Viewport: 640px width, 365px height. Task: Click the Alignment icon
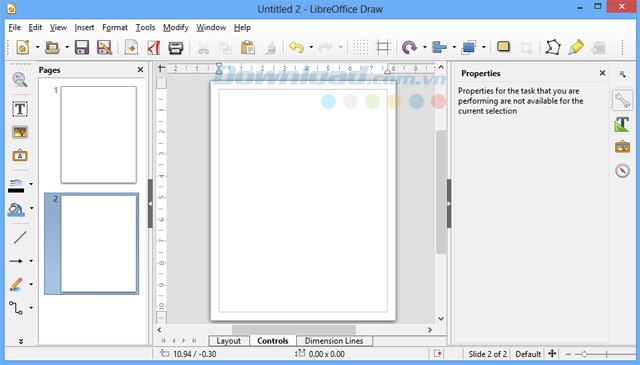click(x=439, y=47)
